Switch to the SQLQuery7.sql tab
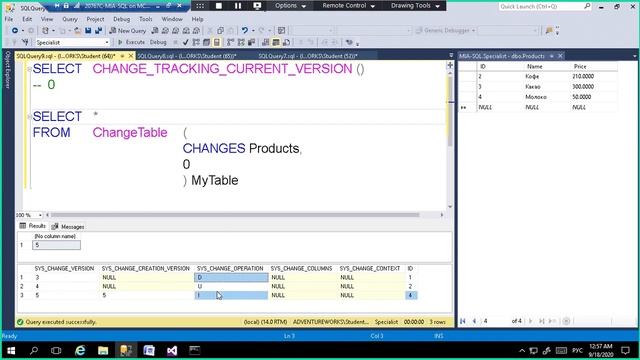Screen dimensions: 640x360 (308, 56)
